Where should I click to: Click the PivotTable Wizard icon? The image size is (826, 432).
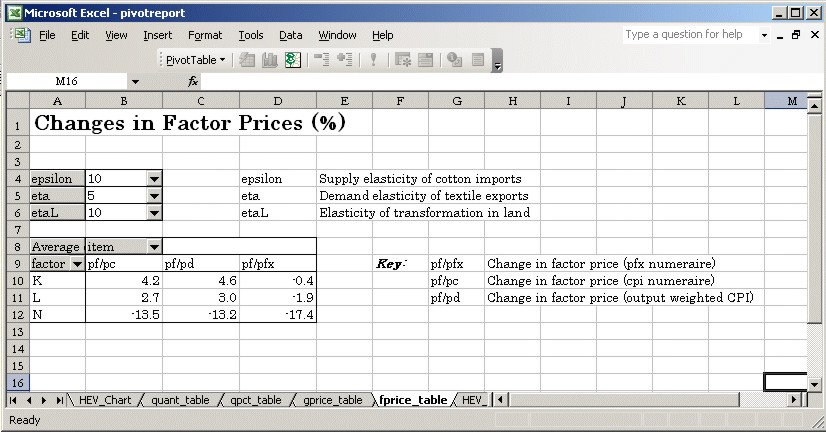[292, 60]
